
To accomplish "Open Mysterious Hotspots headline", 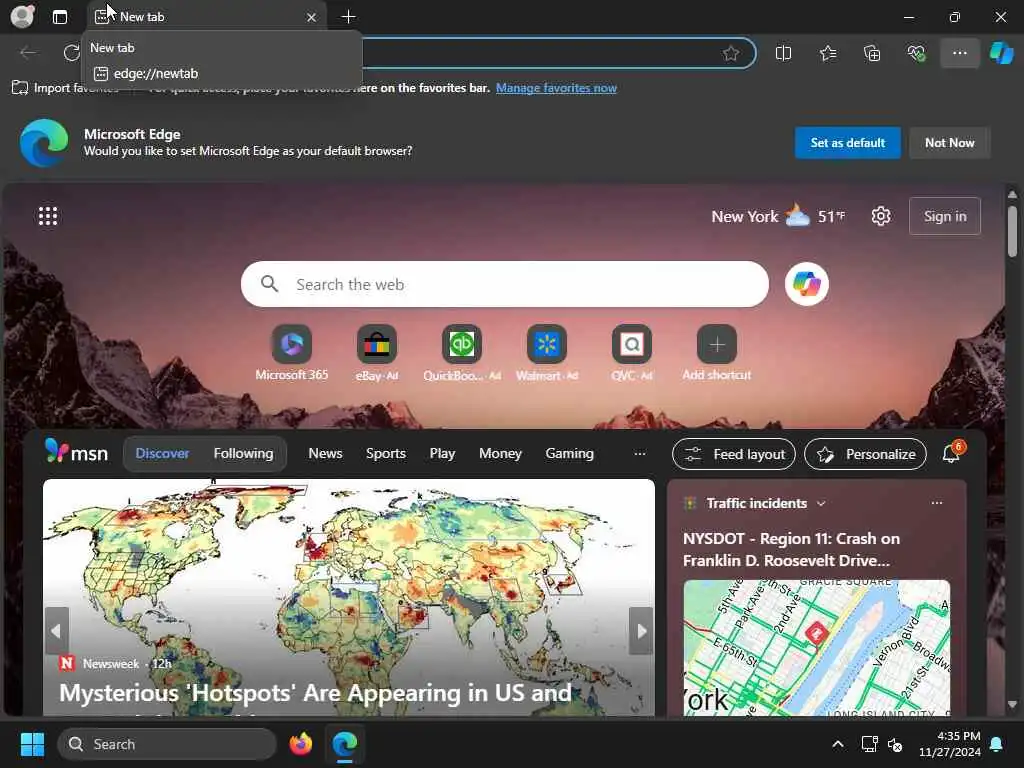I will point(315,693).
